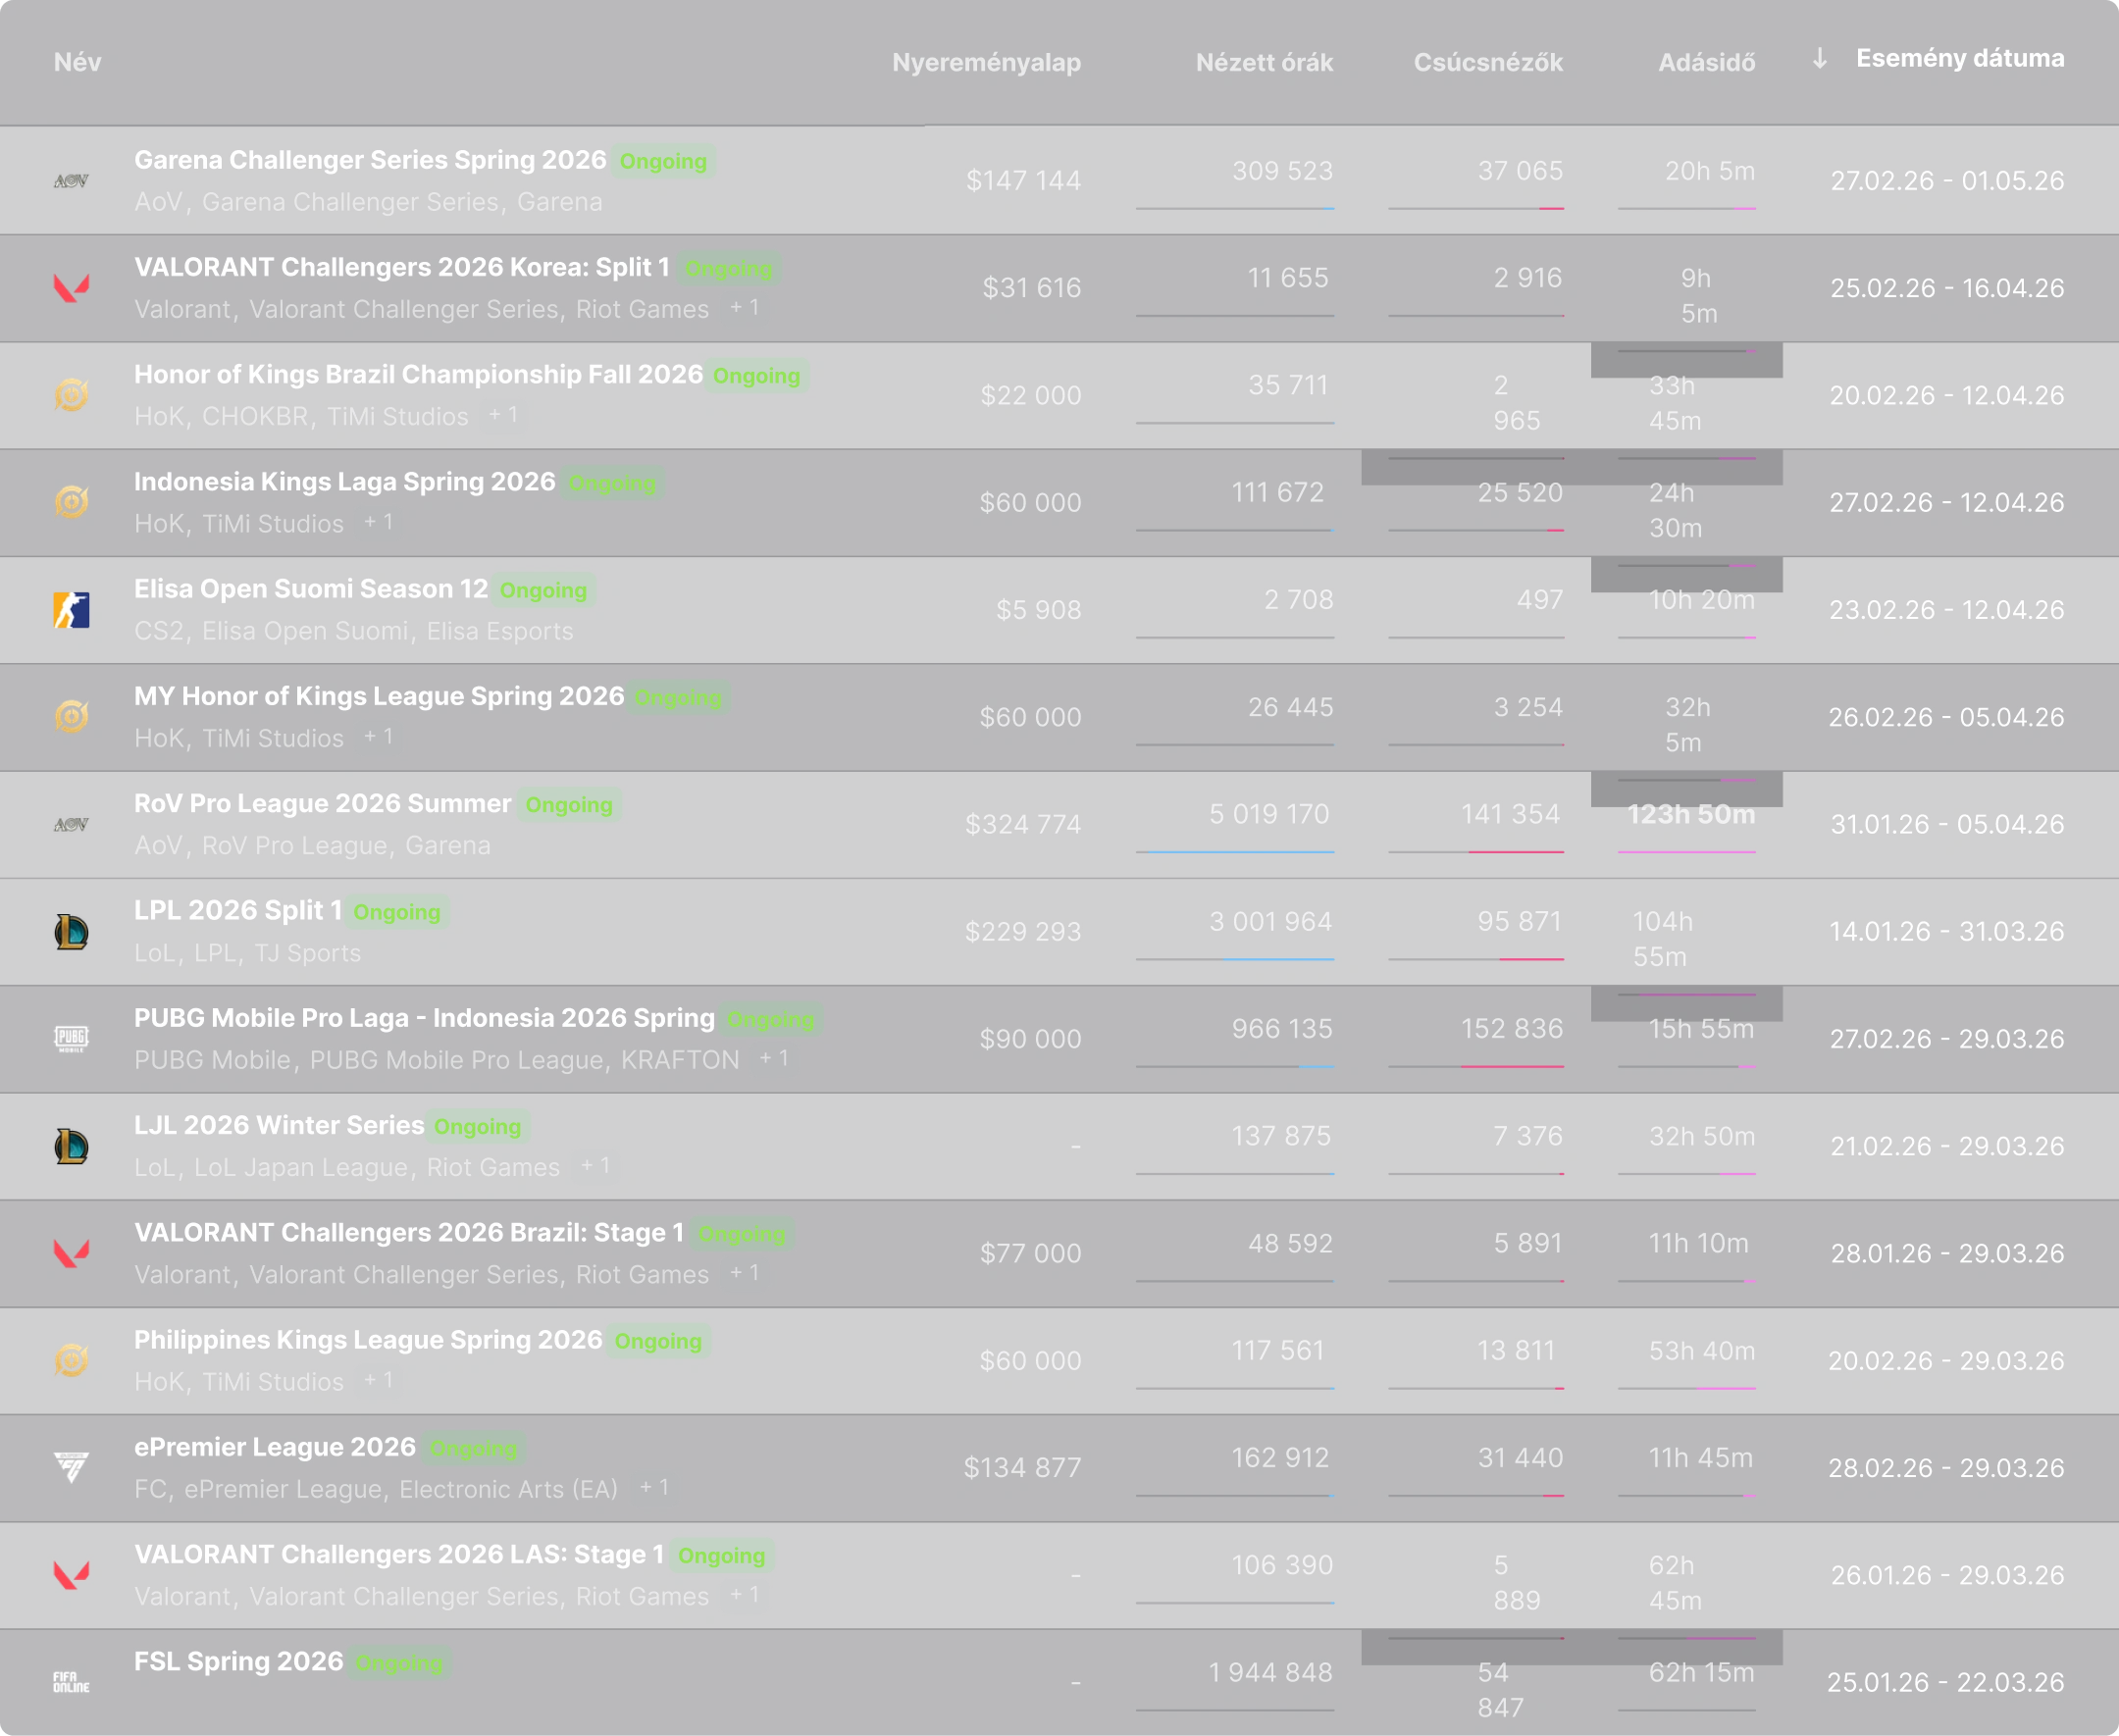This screenshot has height=1736, width=2119.
Task: Click LoL icon beside LPL 2026 Split 1
Action: [x=71, y=932]
